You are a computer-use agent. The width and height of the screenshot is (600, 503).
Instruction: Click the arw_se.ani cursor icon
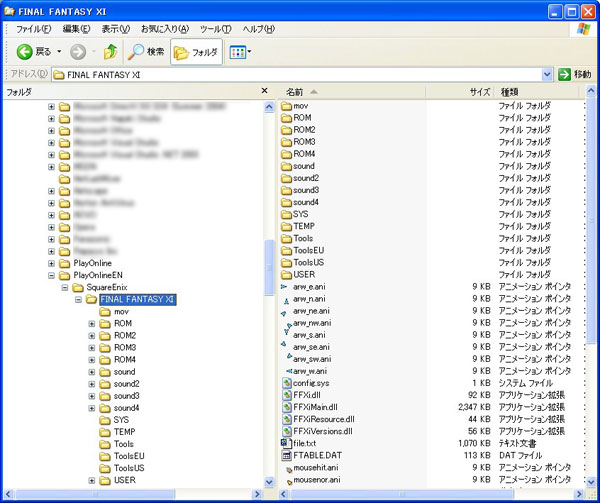(284, 344)
